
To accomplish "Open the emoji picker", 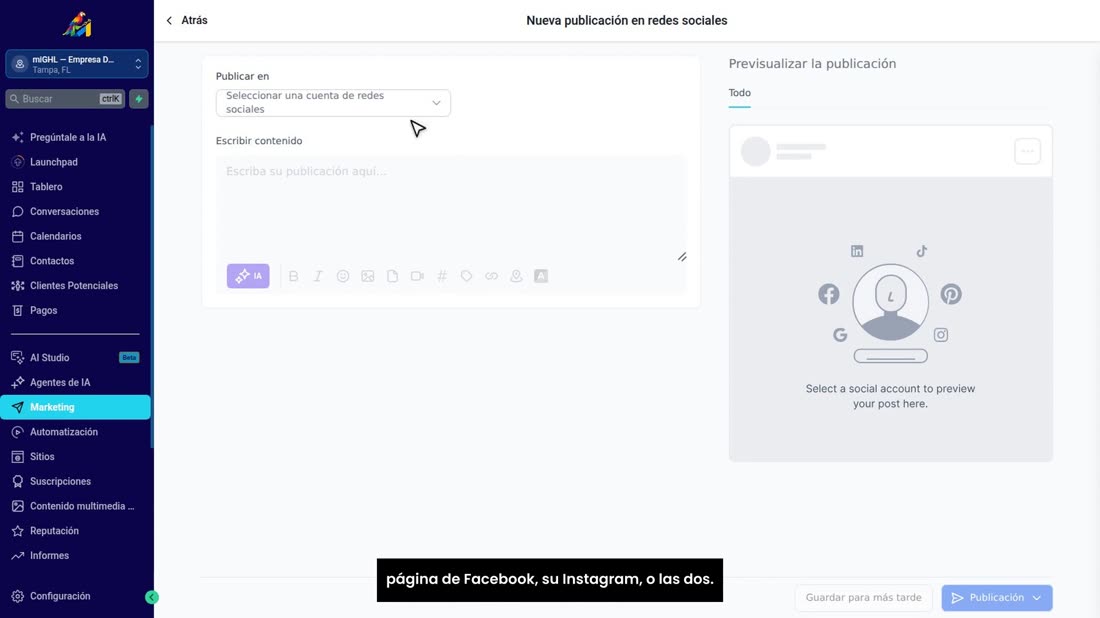I will click(342, 276).
